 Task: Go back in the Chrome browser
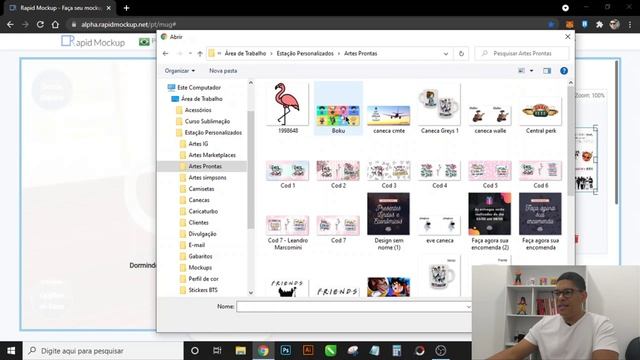coord(10,24)
